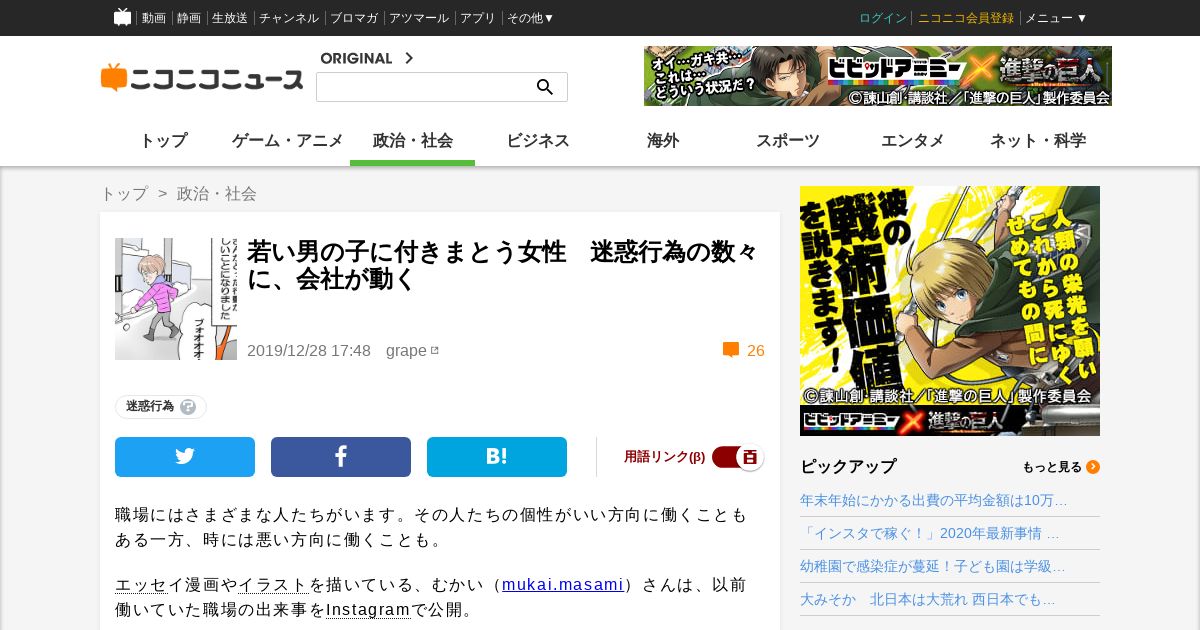The height and width of the screenshot is (630, 1200).
Task: Click the niconico TV icon in top bar
Action: 122,17
